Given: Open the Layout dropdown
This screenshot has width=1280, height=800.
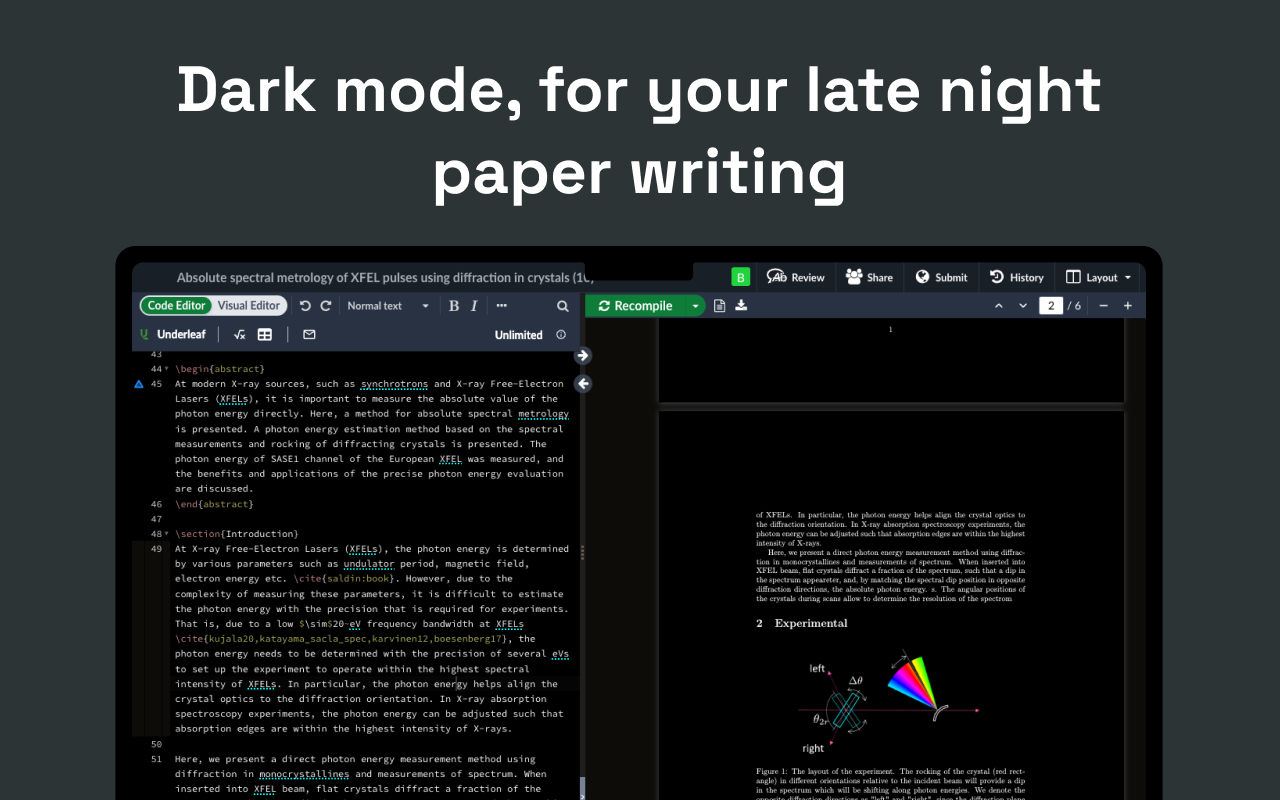Looking at the screenshot, I should click(x=1098, y=277).
